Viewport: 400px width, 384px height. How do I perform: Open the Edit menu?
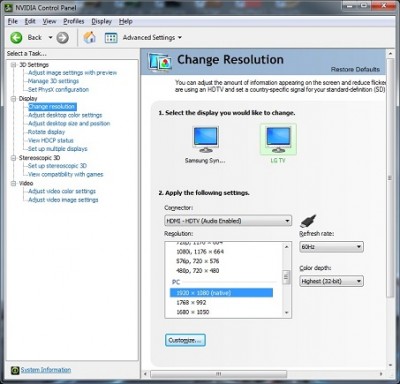point(30,21)
